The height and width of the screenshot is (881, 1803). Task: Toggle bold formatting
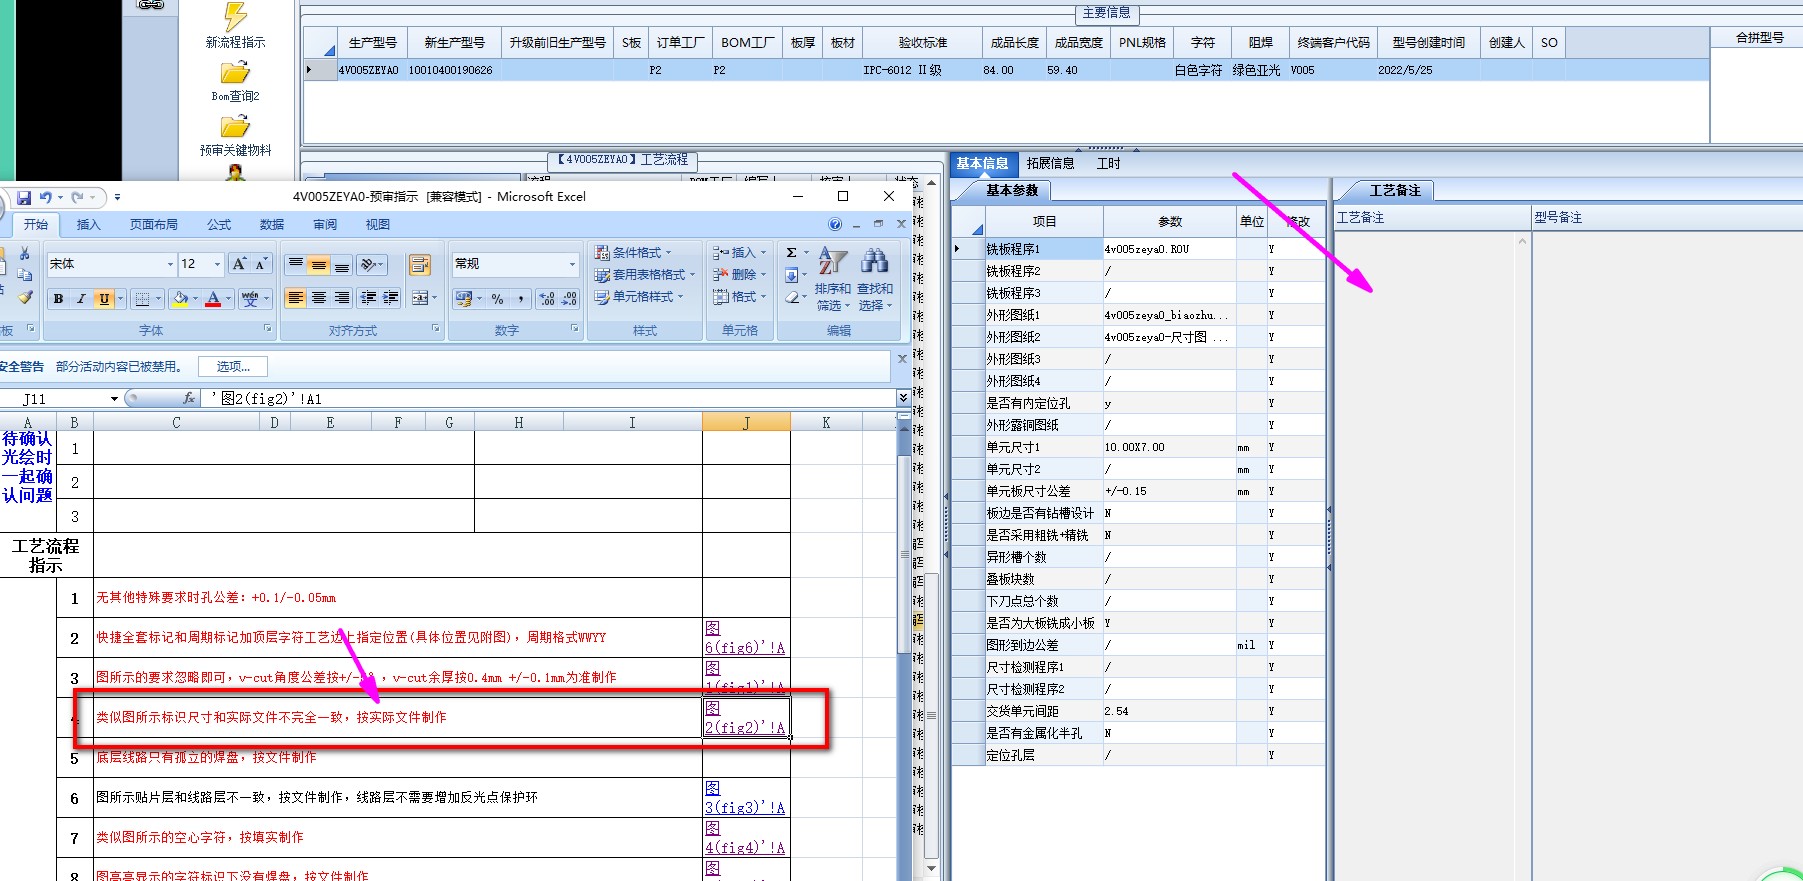[58, 298]
